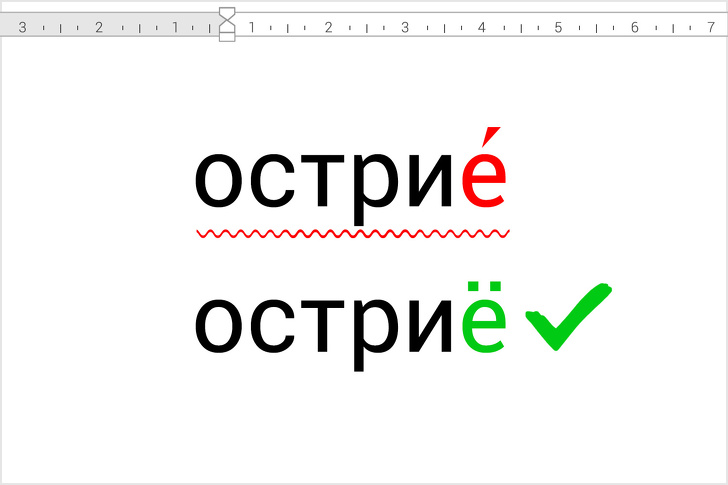Click the left indent square below the hourglass
The width and height of the screenshot is (728, 485).
[x=227, y=37]
